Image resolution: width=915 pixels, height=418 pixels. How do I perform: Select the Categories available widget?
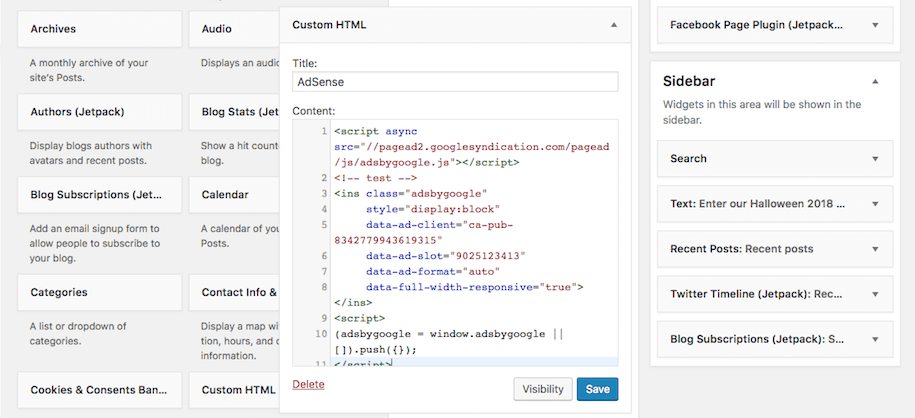(100, 292)
